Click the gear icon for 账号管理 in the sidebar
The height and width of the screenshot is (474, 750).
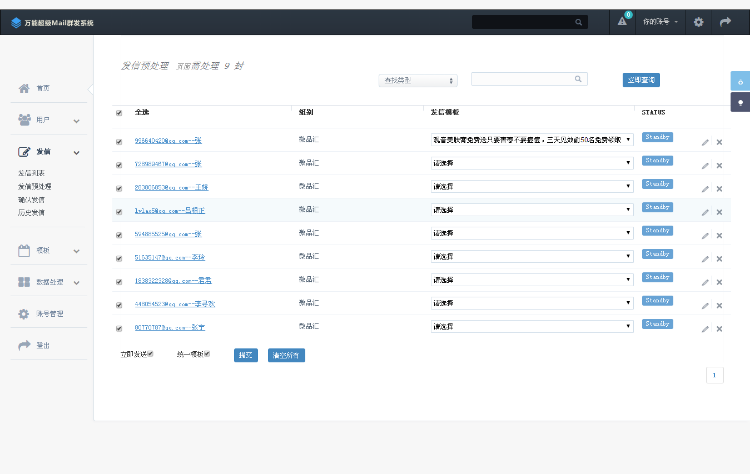(x=23, y=314)
